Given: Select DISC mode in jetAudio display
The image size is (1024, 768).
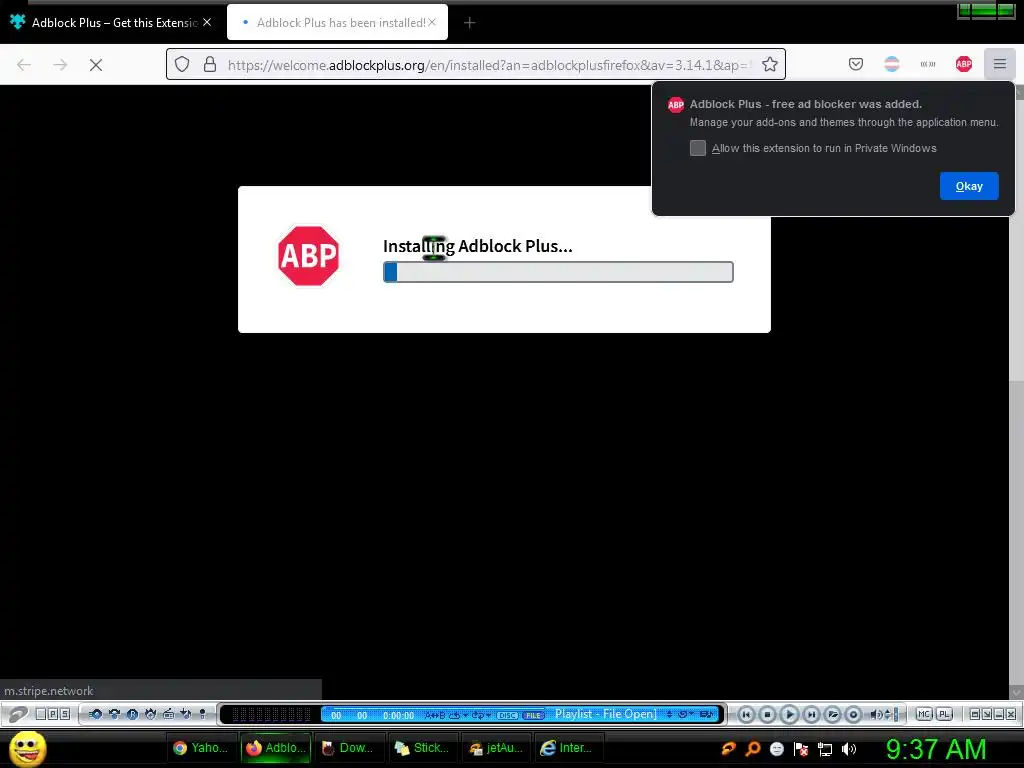Looking at the screenshot, I should pyautogui.click(x=507, y=715).
